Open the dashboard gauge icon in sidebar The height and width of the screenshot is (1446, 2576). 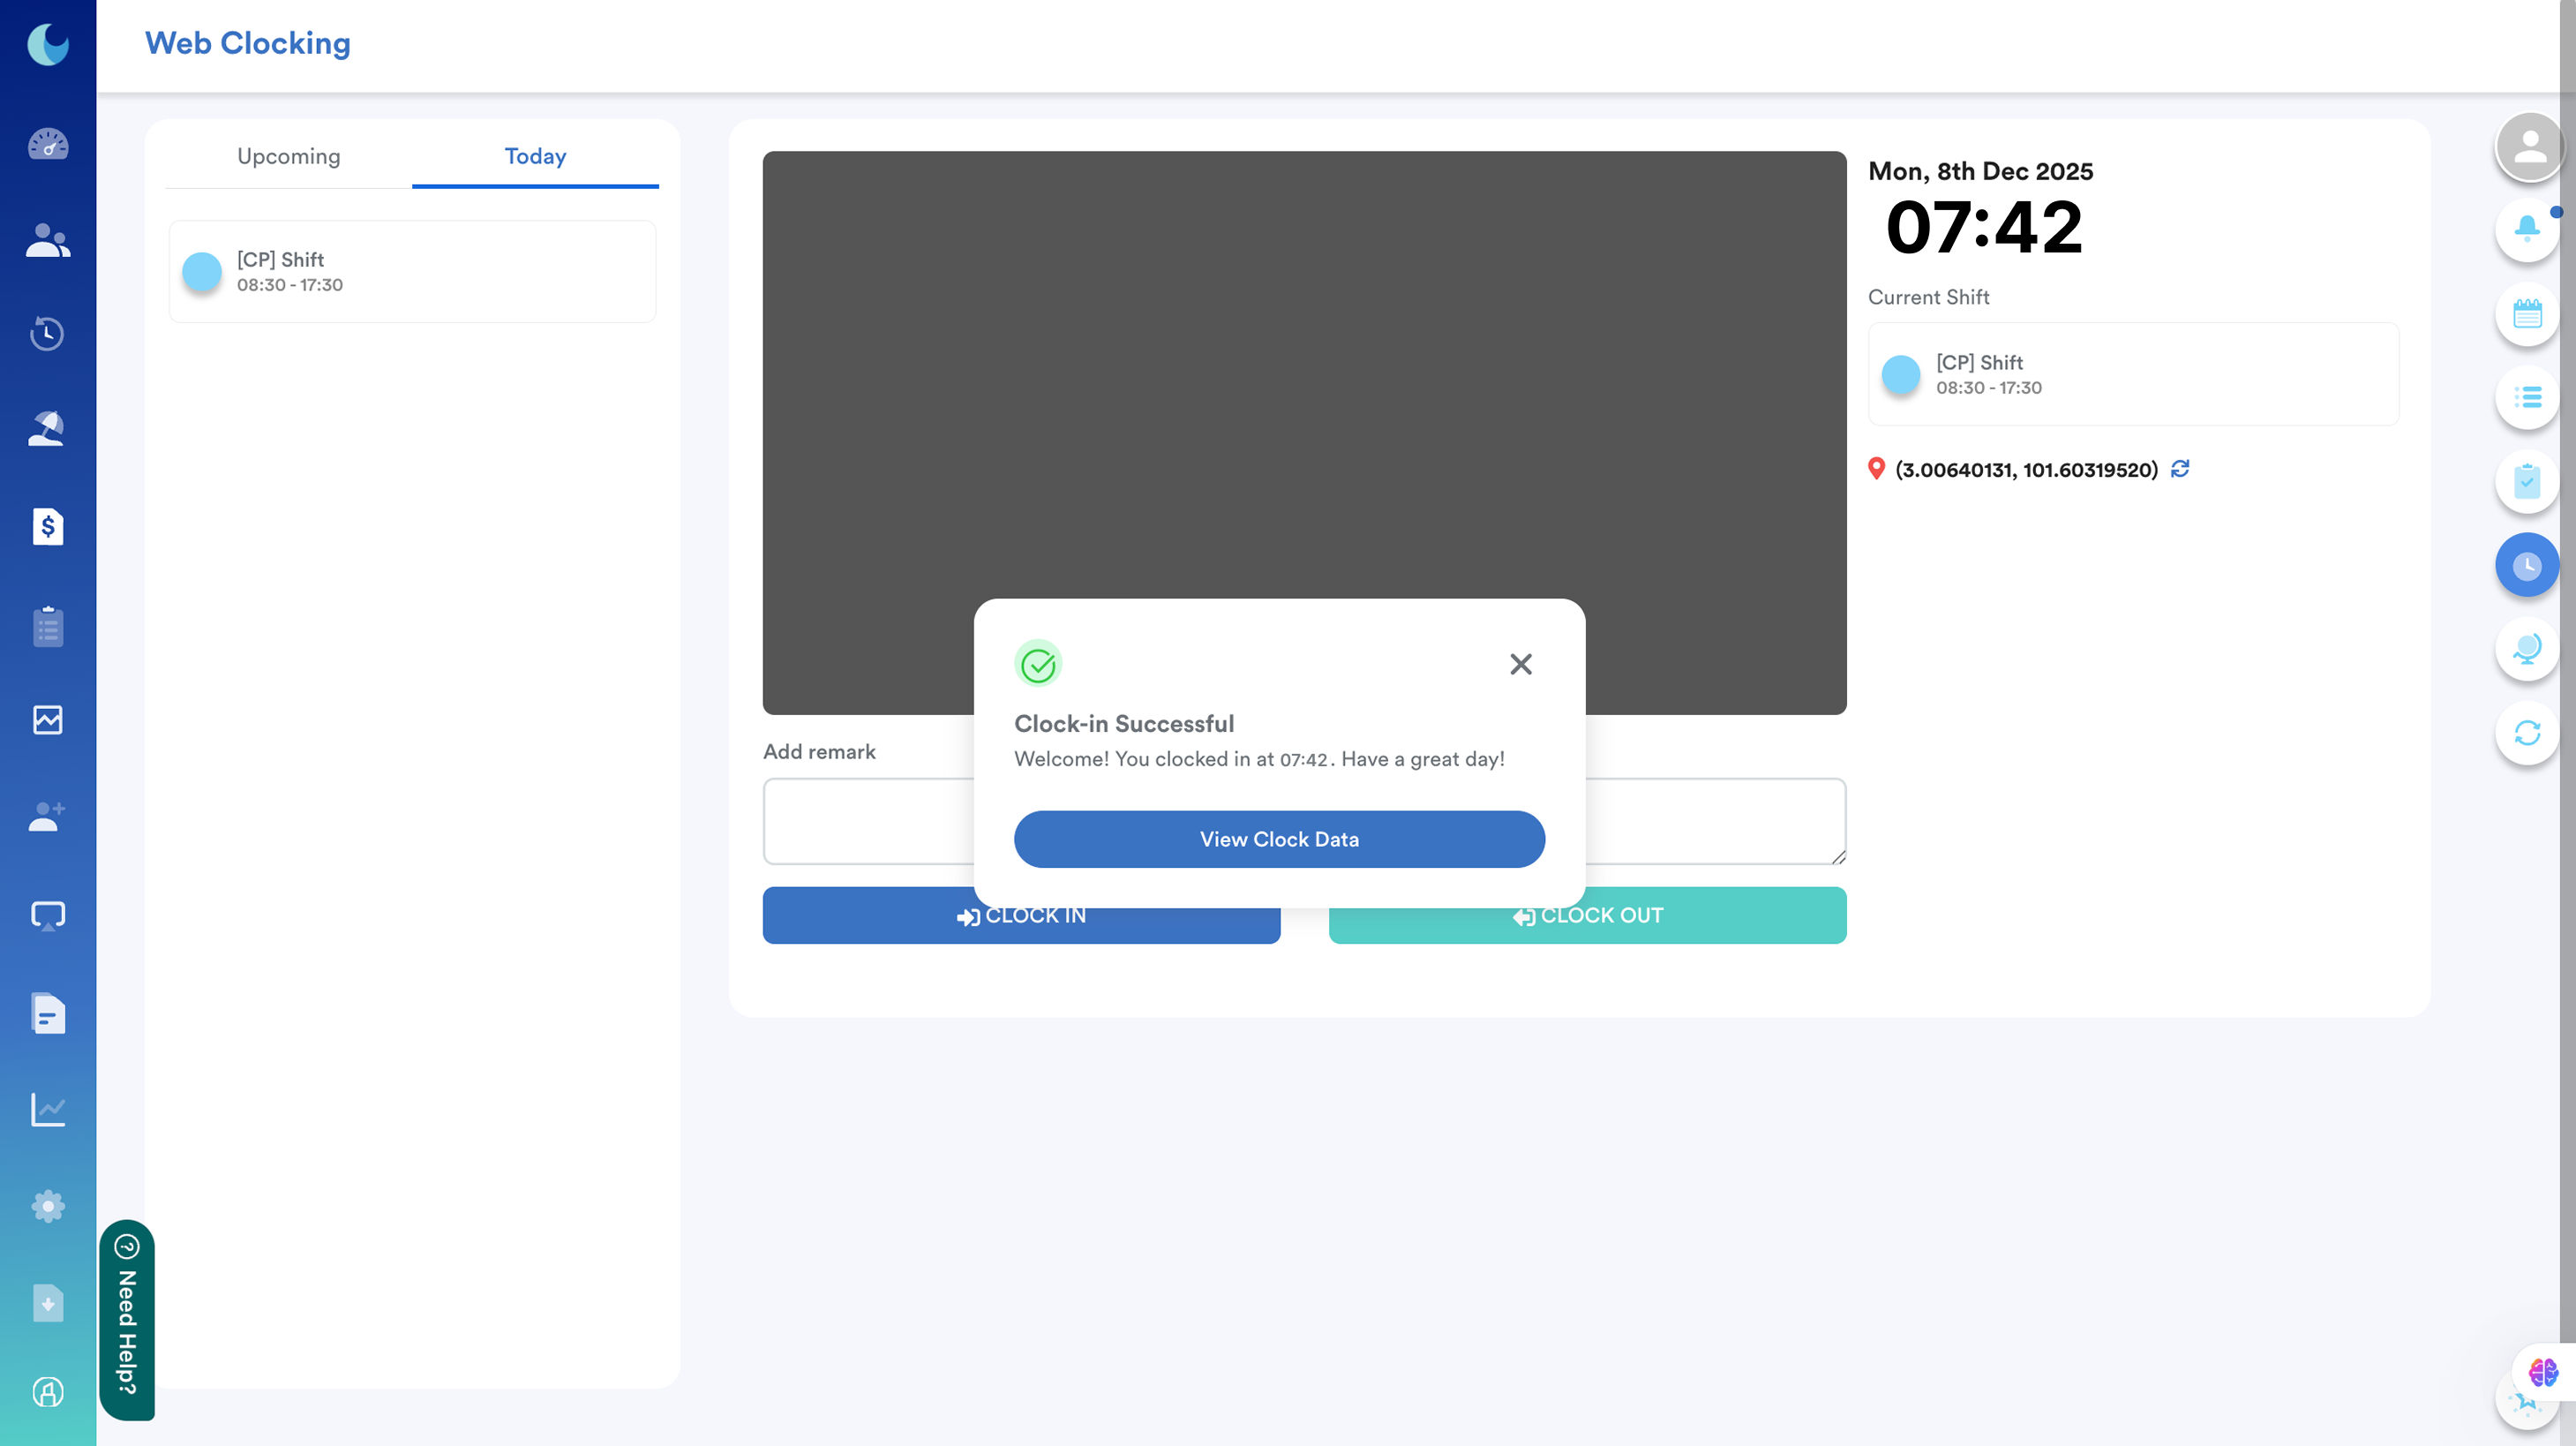click(47, 145)
